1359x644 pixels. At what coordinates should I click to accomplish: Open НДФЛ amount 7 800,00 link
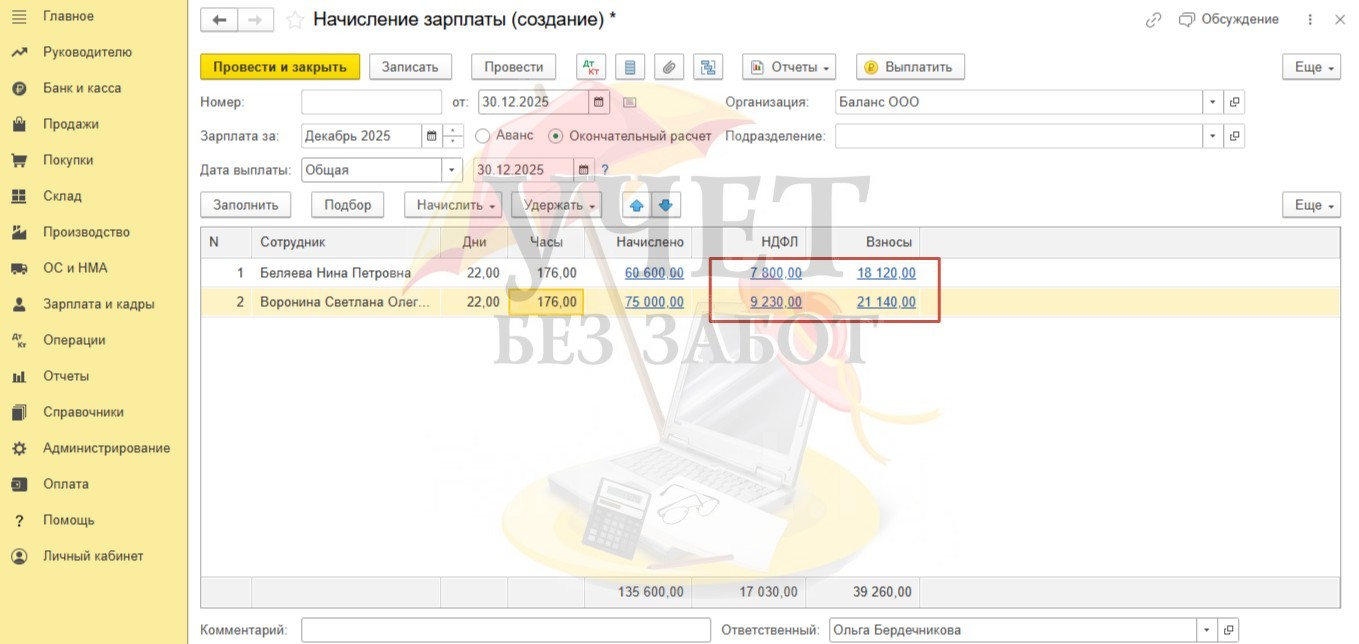(x=775, y=273)
